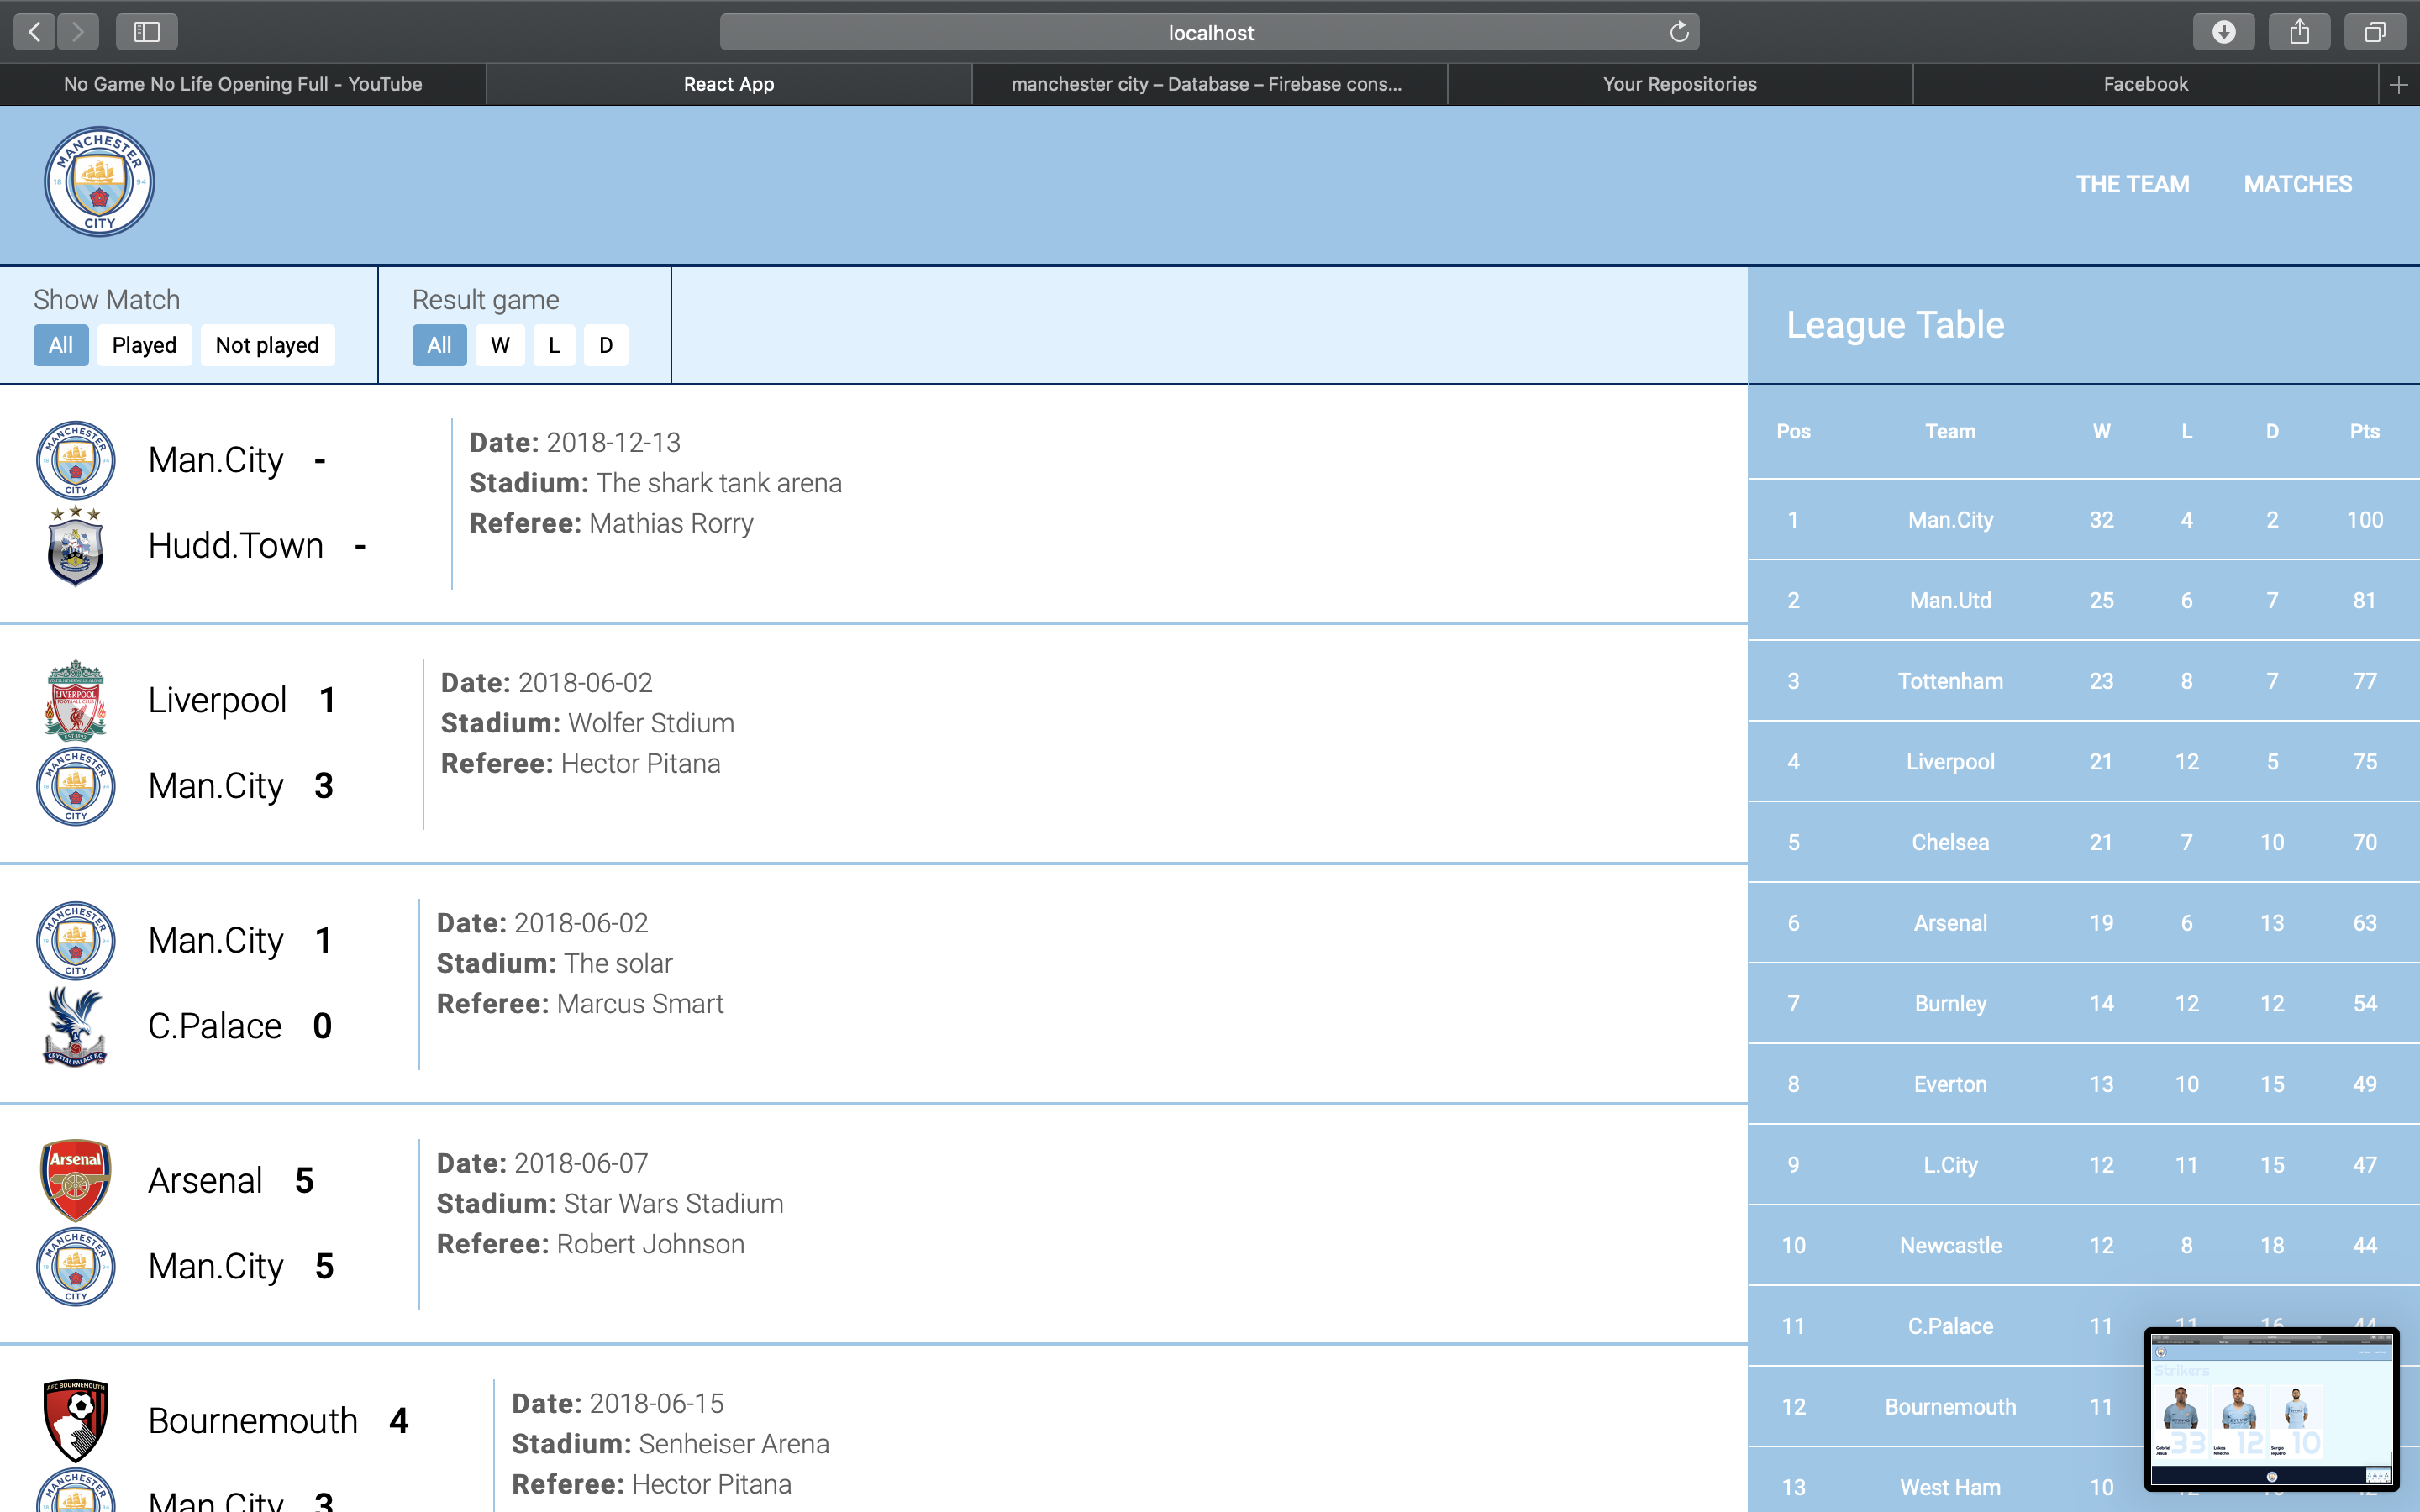This screenshot has height=1512, width=2420.
Task: Click the Liverpool club crest
Action: (x=76, y=699)
